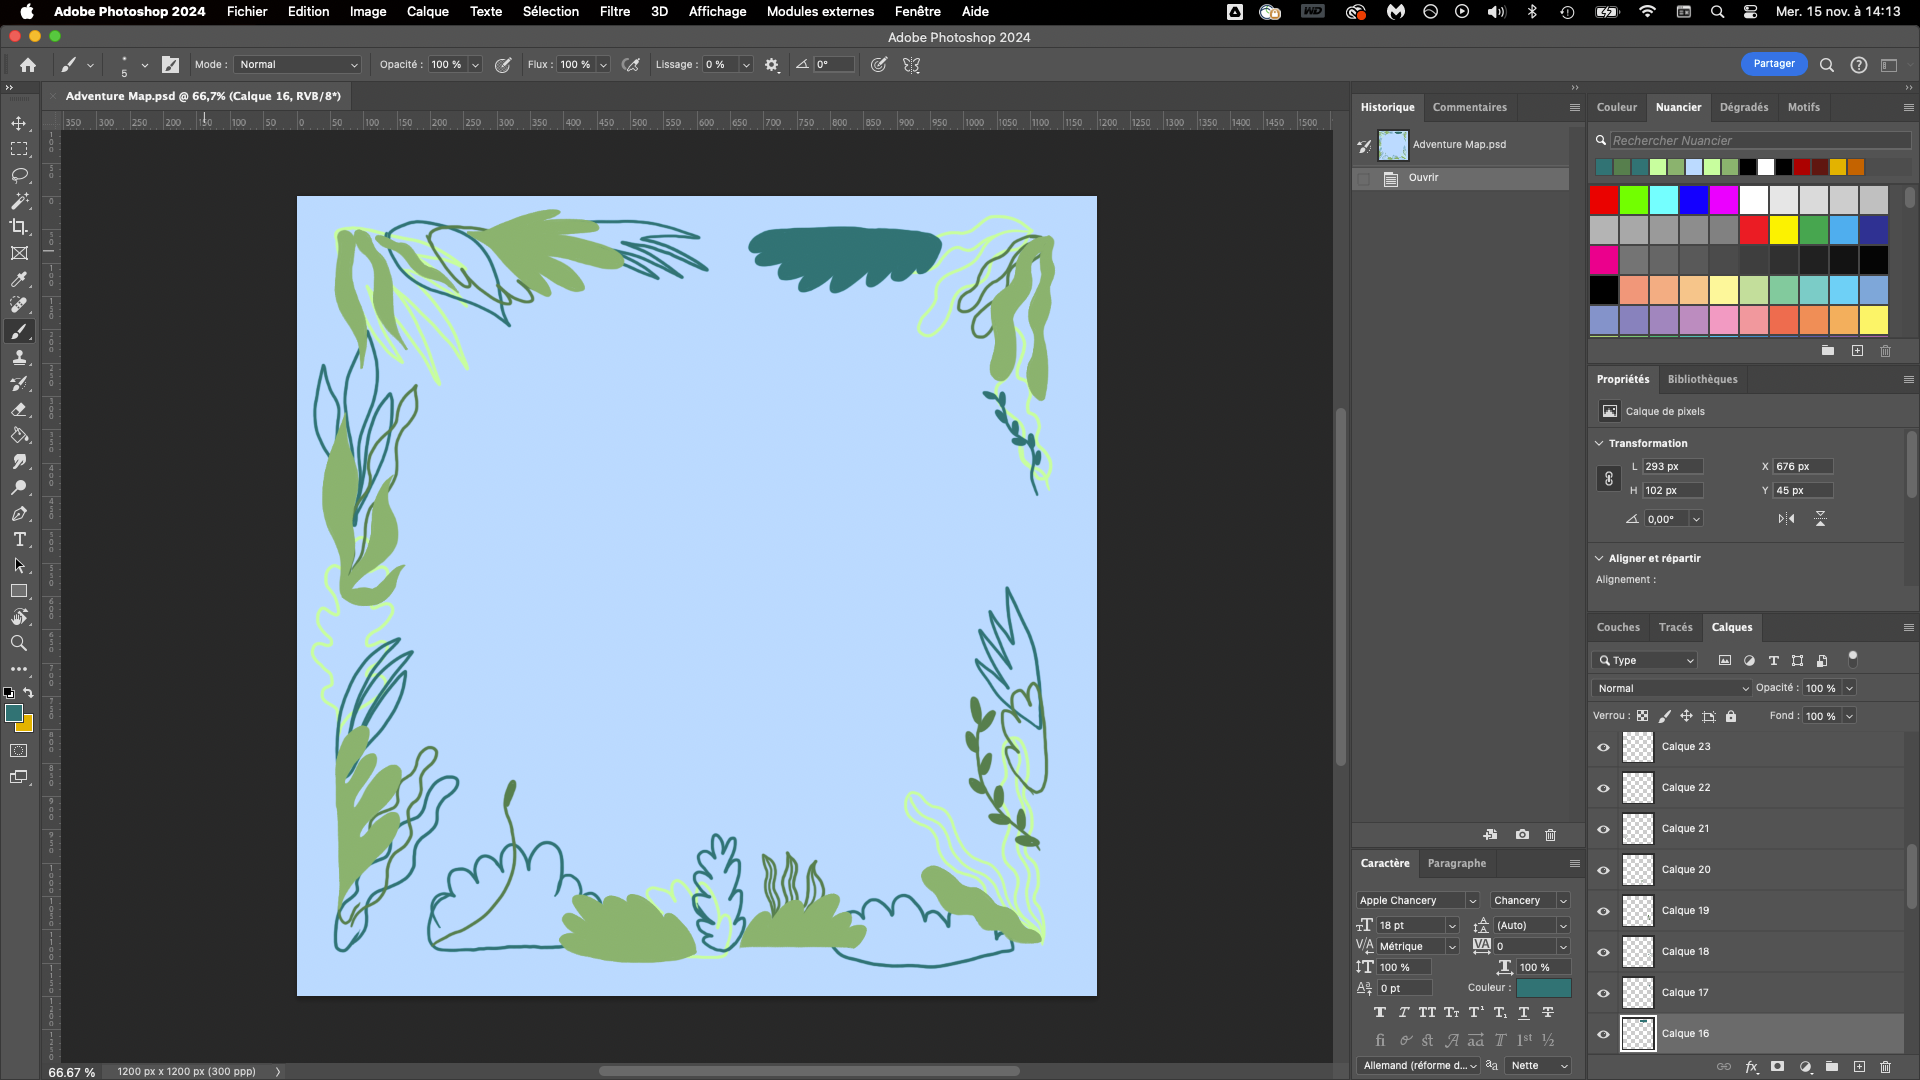Hide layer Calque 23
Screen dimensions: 1920x1080
1604,747
